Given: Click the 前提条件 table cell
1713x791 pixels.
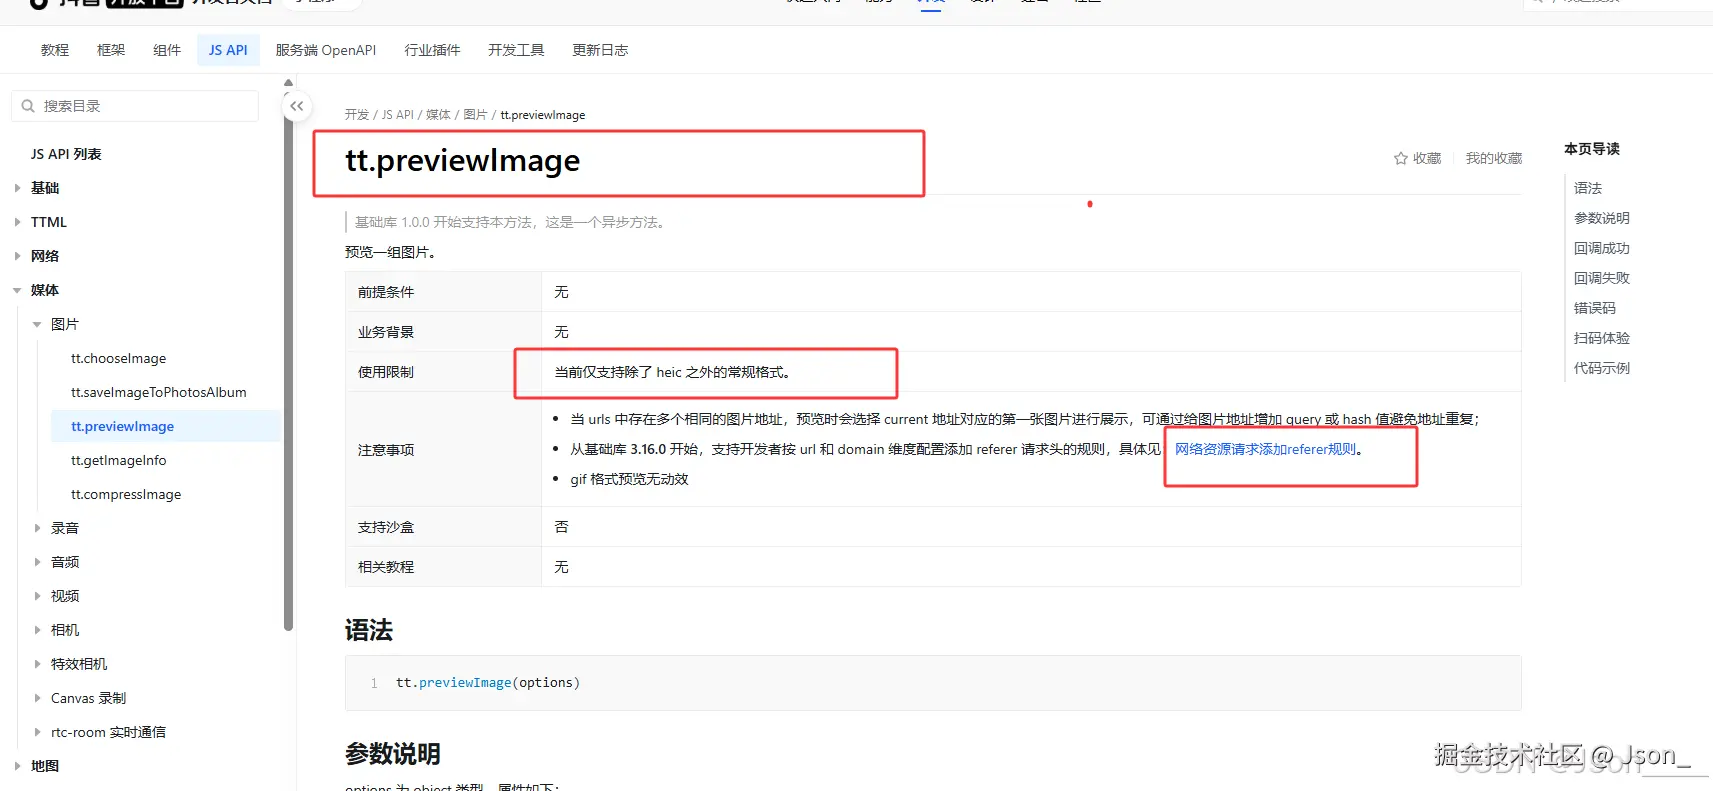Looking at the screenshot, I should coord(443,292).
